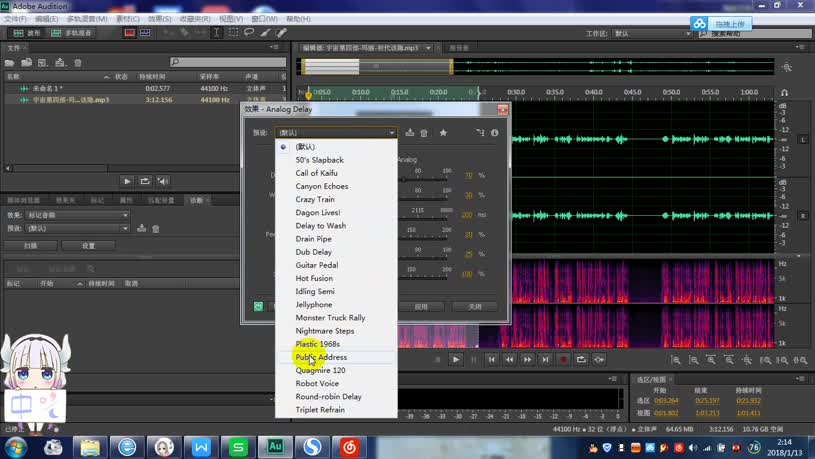Screen dimensions: 815x459
Task: Click the Zoom In time icon
Action: [711, 360]
